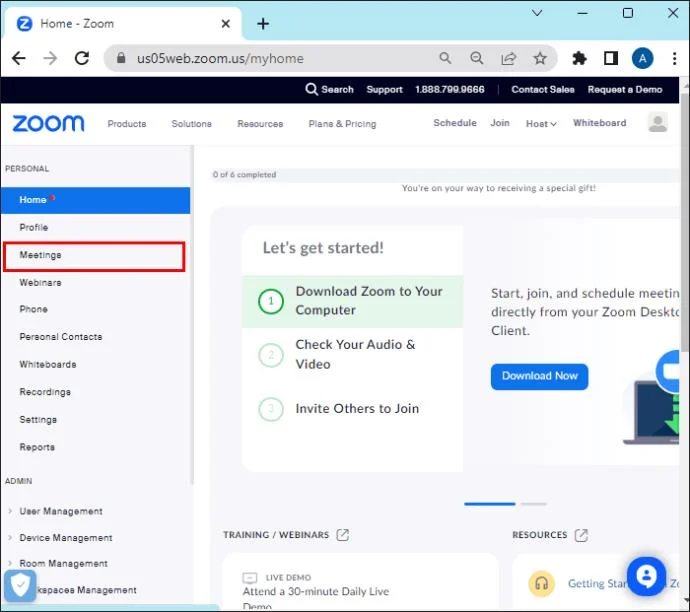690x612 pixels.
Task: Click the Download Now button
Action: 540,377
